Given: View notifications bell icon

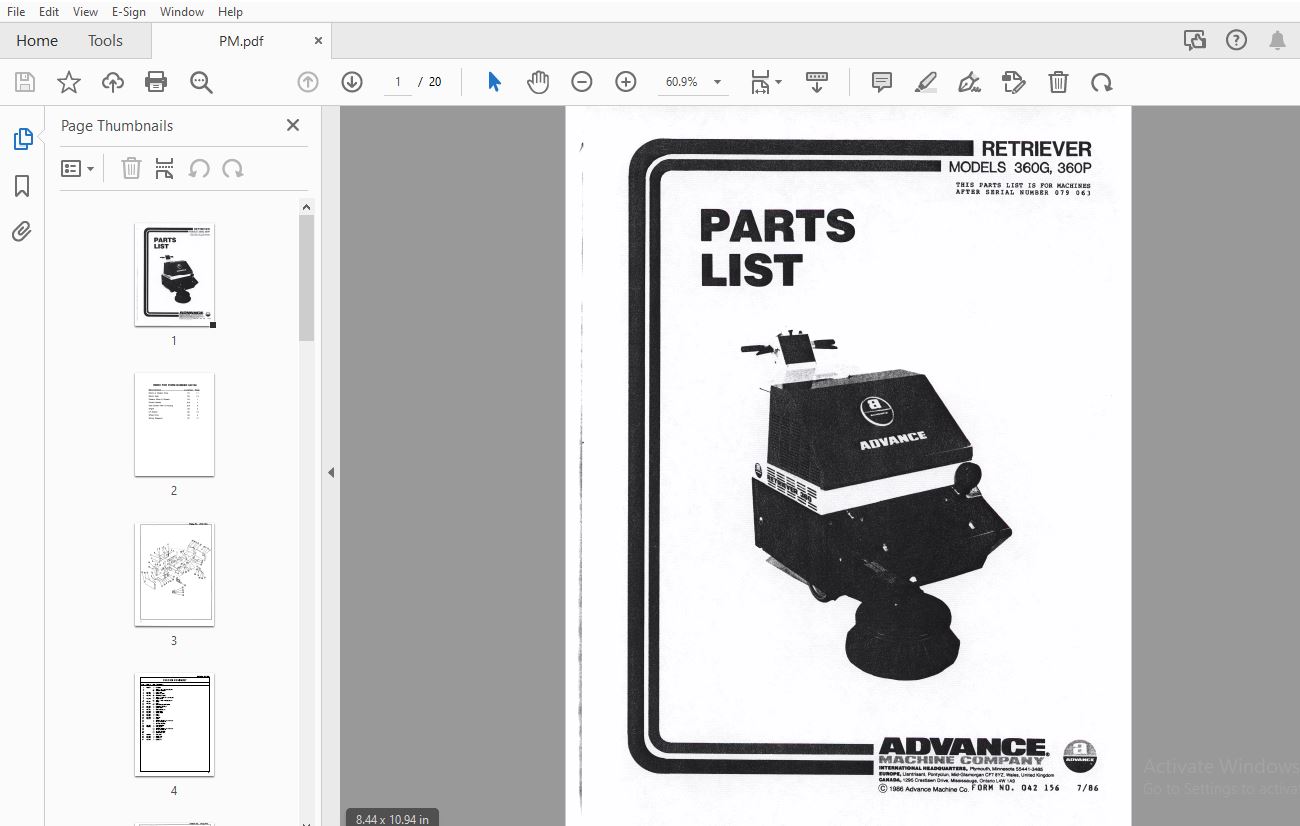Looking at the screenshot, I should (x=1277, y=40).
